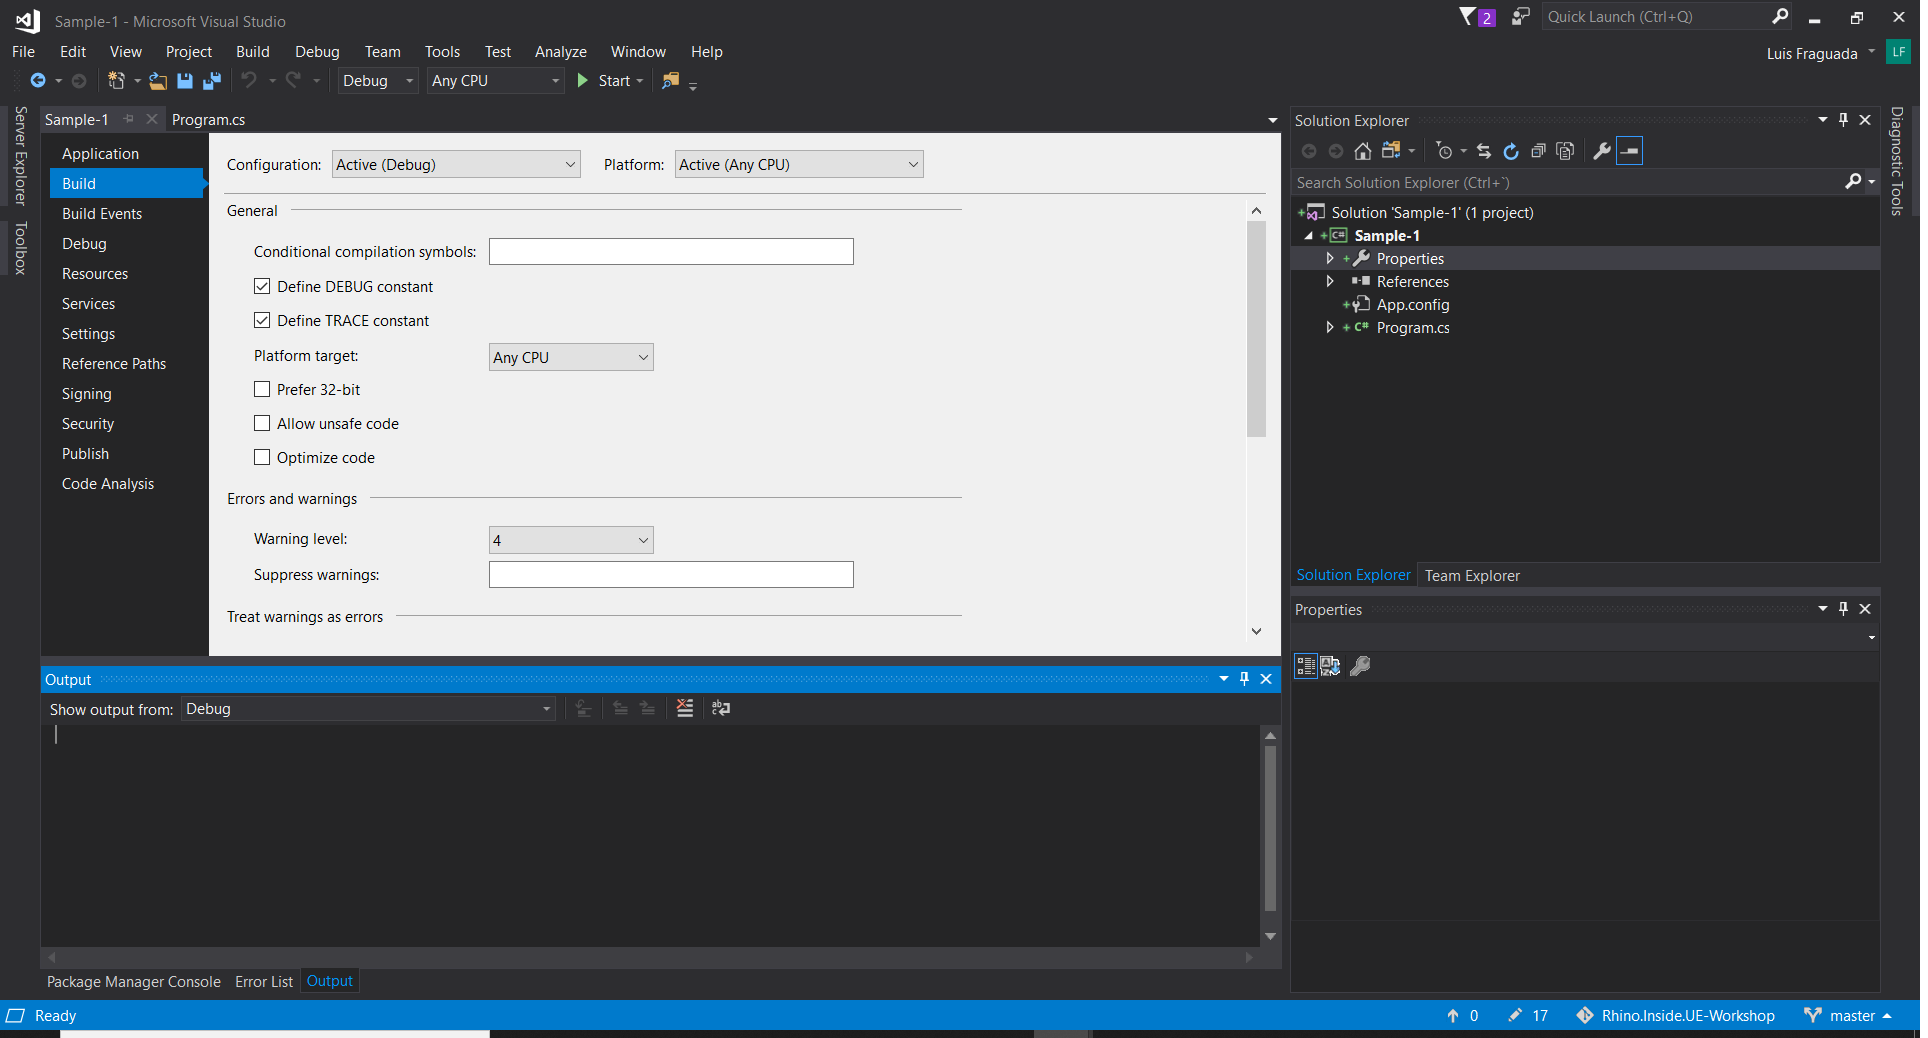Viewport: 1928px width, 1038px height.
Task: Click Rhino.Inside.UE-Workshop repository in status bar
Action: pyautogui.click(x=1676, y=1016)
